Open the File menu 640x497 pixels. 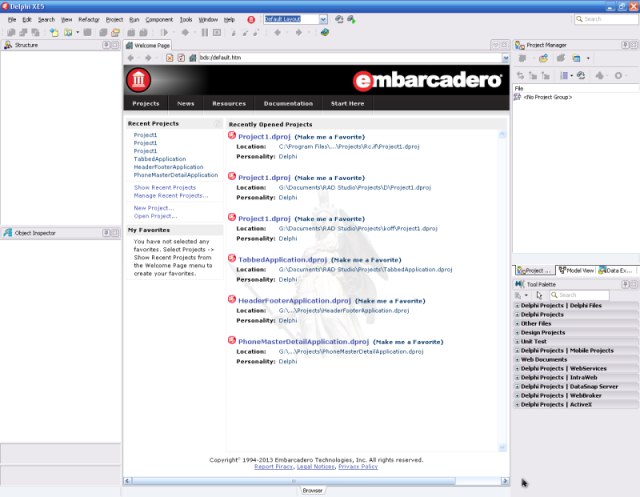tap(12, 20)
